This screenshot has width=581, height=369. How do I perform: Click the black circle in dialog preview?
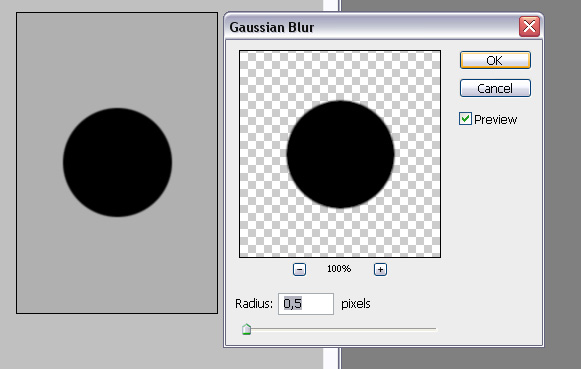point(340,154)
